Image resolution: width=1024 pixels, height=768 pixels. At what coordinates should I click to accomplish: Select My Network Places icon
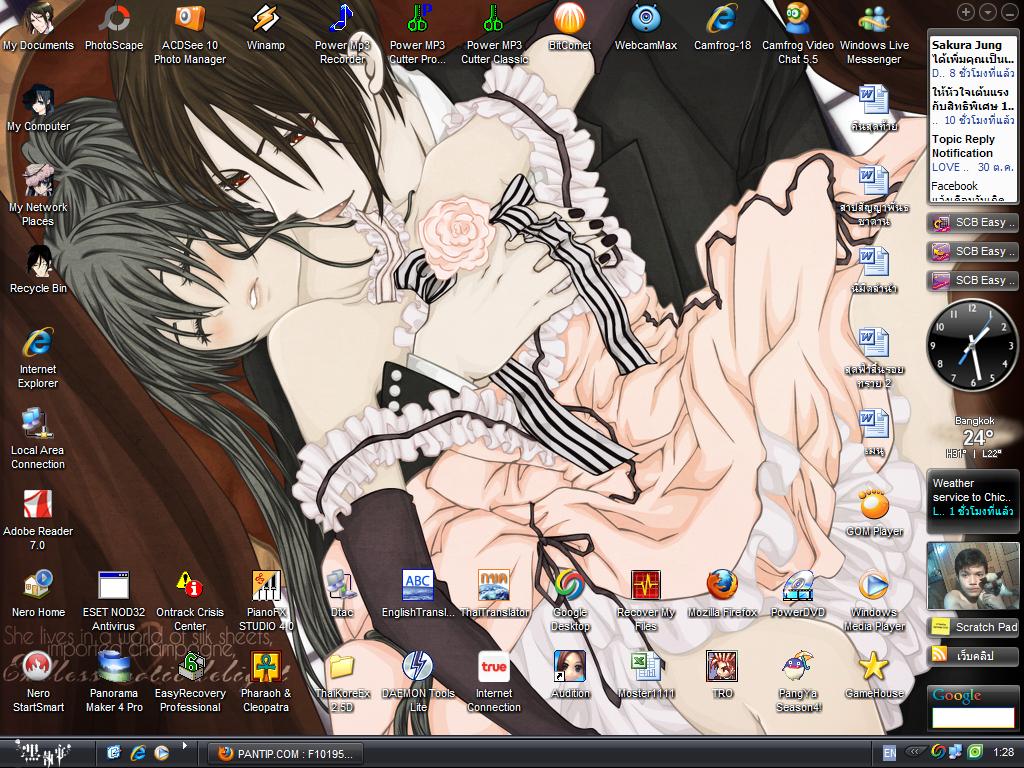pos(38,195)
